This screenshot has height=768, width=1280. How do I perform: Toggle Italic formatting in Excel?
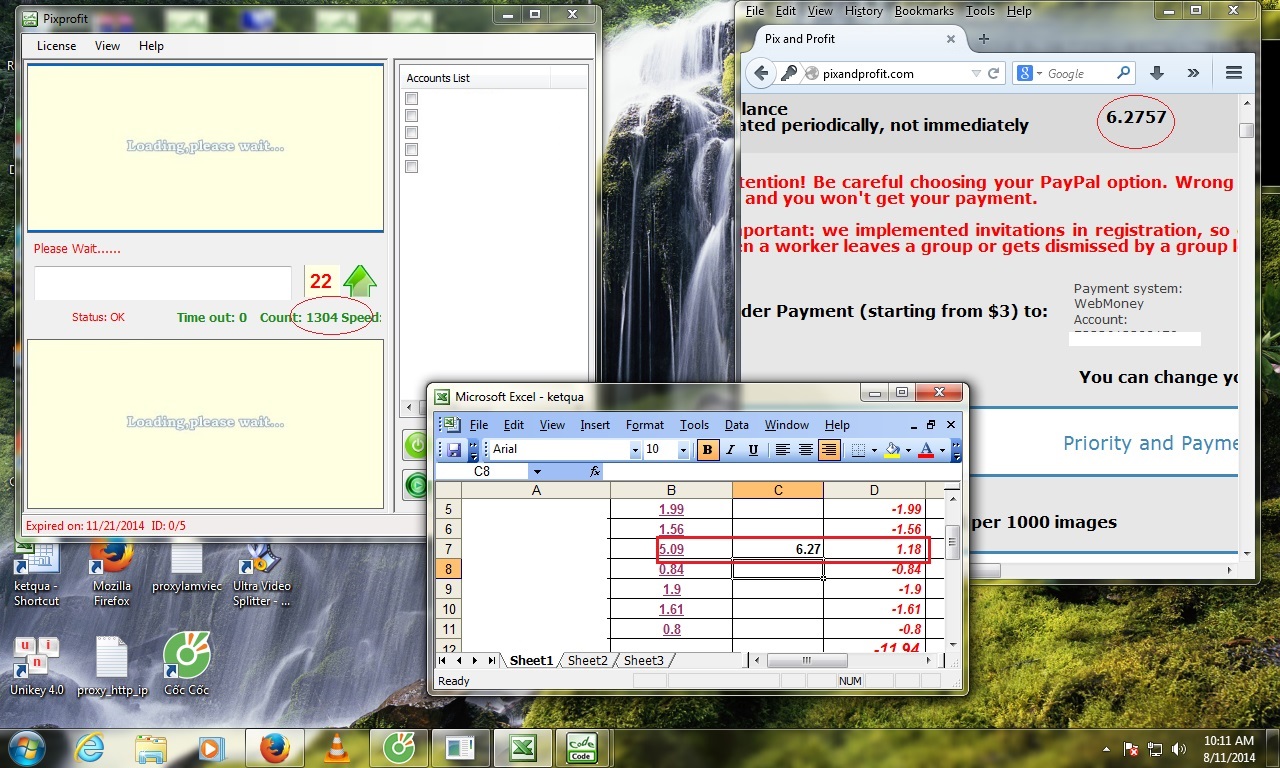730,450
